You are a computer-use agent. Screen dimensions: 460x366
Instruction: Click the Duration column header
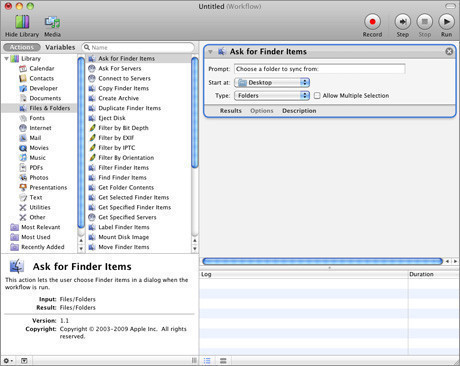click(x=433, y=274)
